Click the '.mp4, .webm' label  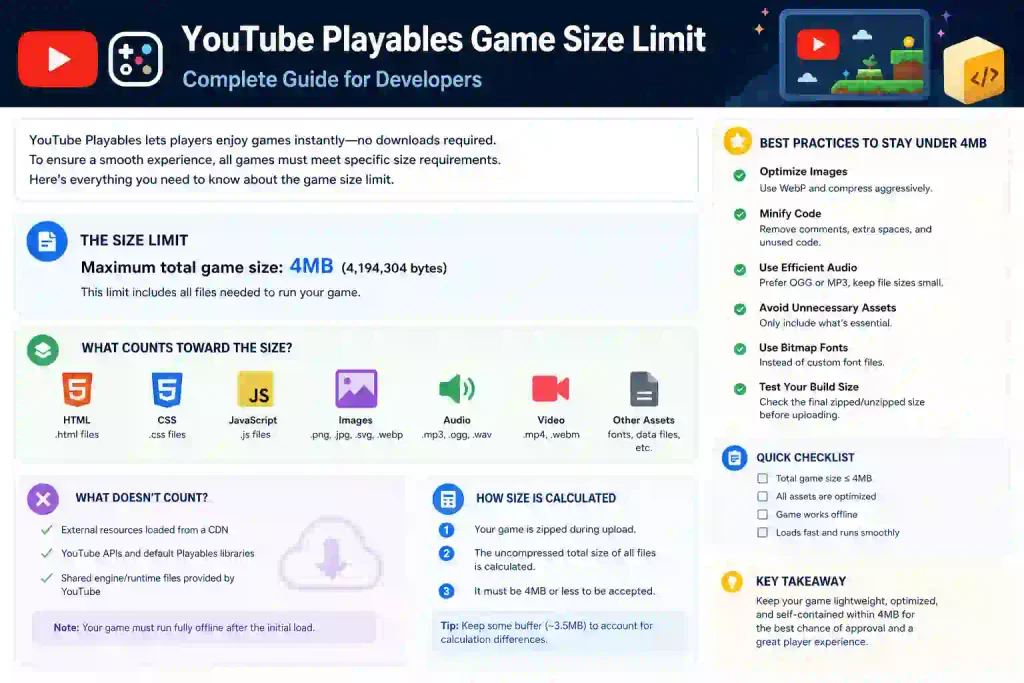[551, 434]
